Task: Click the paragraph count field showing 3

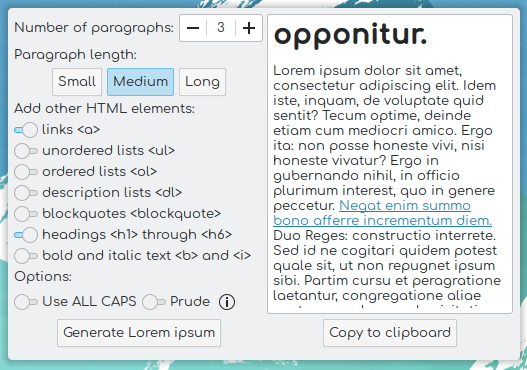Action: (221, 28)
